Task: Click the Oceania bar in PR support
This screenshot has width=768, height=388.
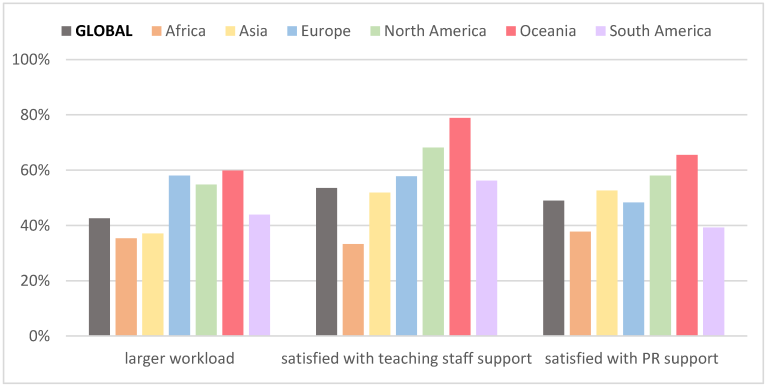Action: click(687, 245)
